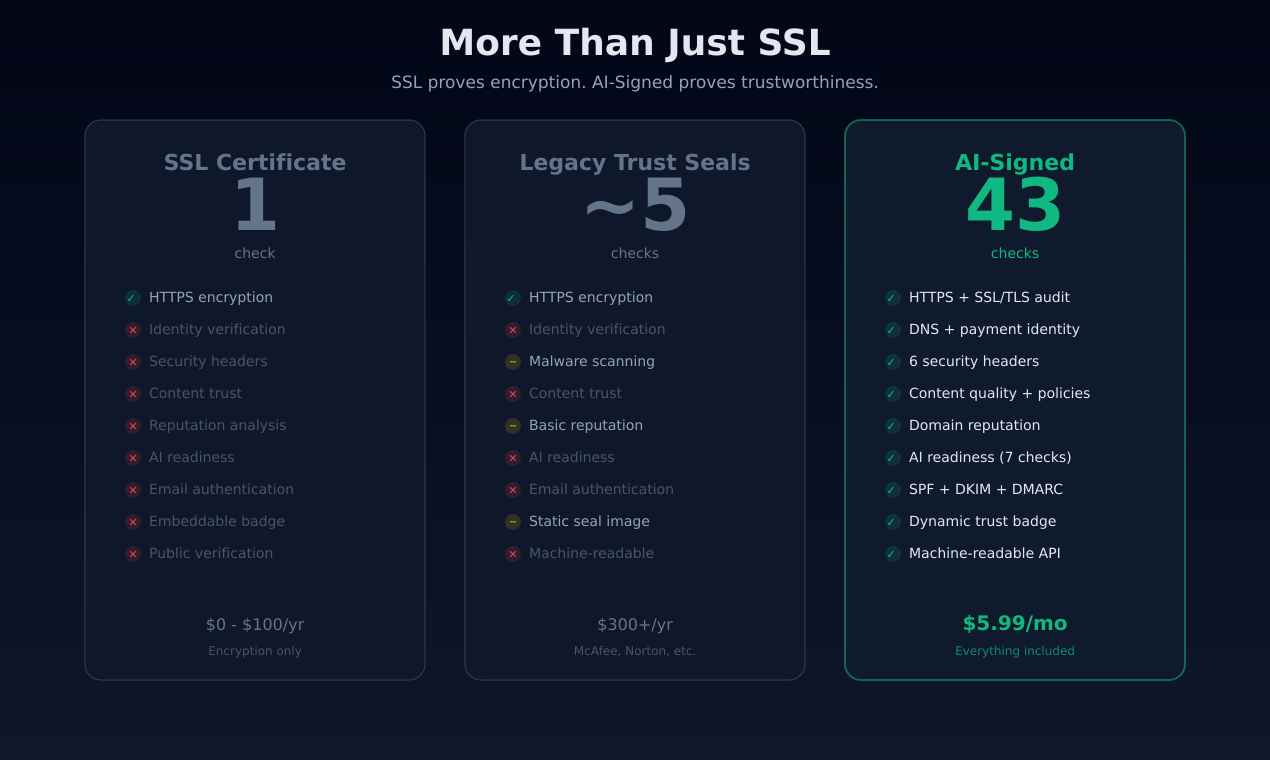Click the 'SSL proves encryption' subtitle text
The width and height of the screenshot is (1270, 760).
tap(635, 82)
